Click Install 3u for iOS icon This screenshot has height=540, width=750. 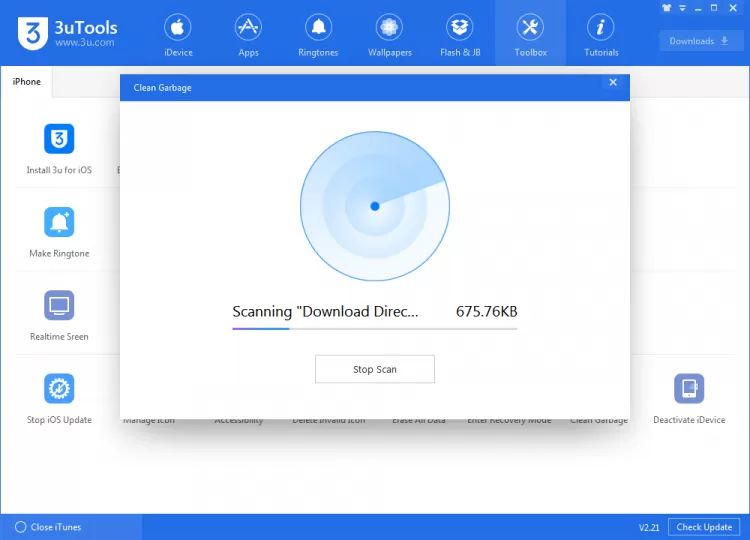[59, 139]
